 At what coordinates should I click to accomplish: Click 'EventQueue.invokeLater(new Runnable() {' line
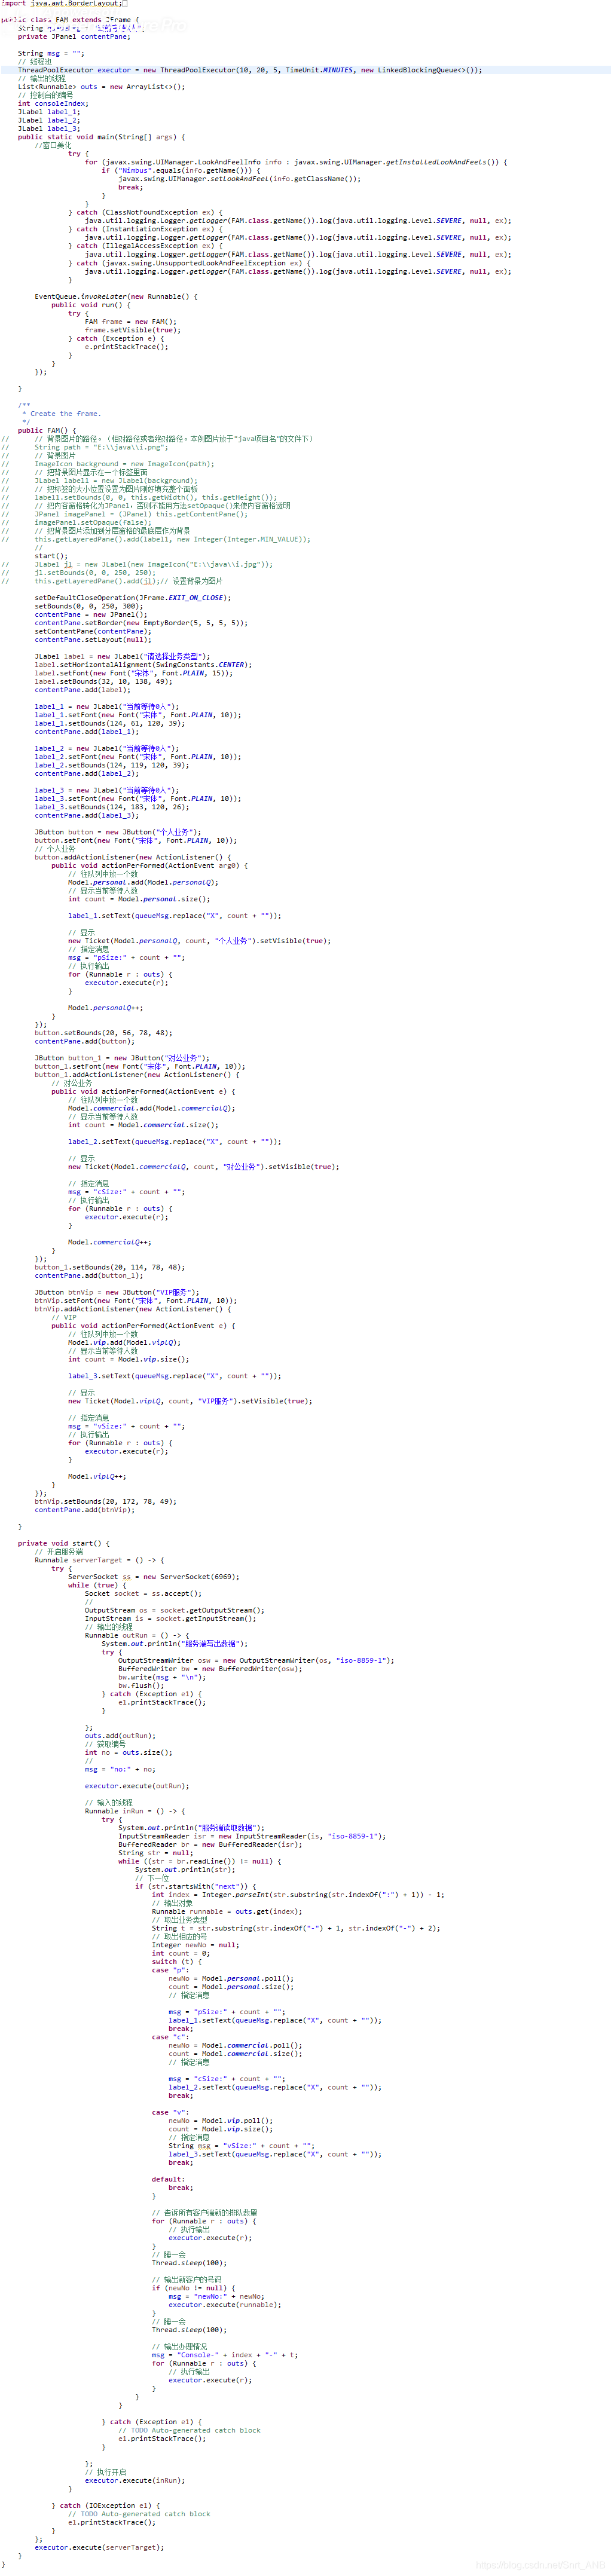pyautogui.click(x=116, y=296)
